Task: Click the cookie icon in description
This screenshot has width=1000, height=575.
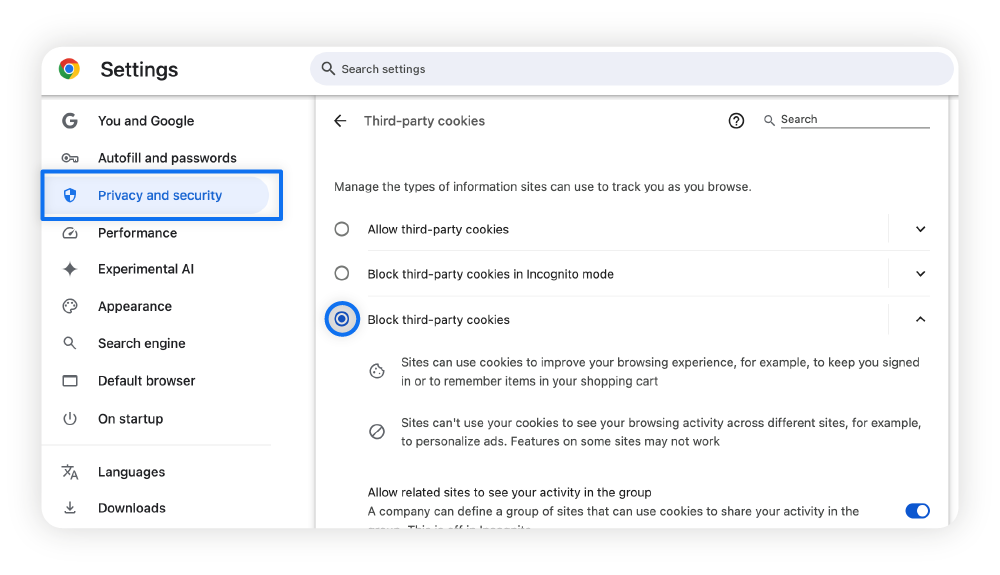Action: click(x=377, y=371)
